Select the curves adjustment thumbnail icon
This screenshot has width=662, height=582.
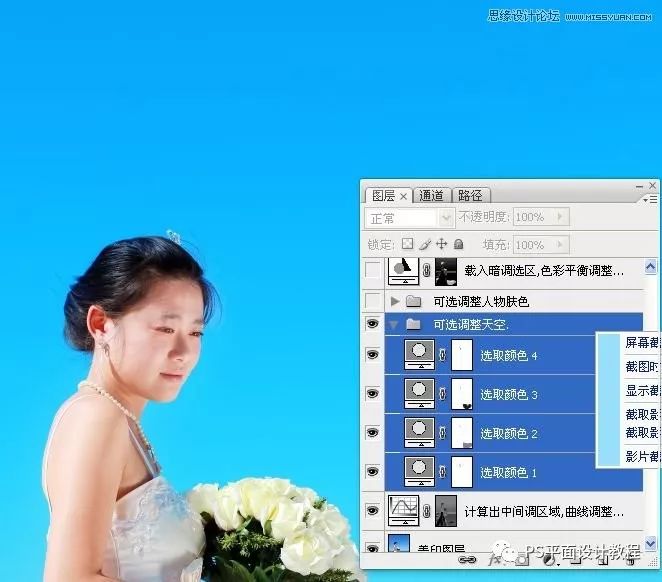pos(403,511)
